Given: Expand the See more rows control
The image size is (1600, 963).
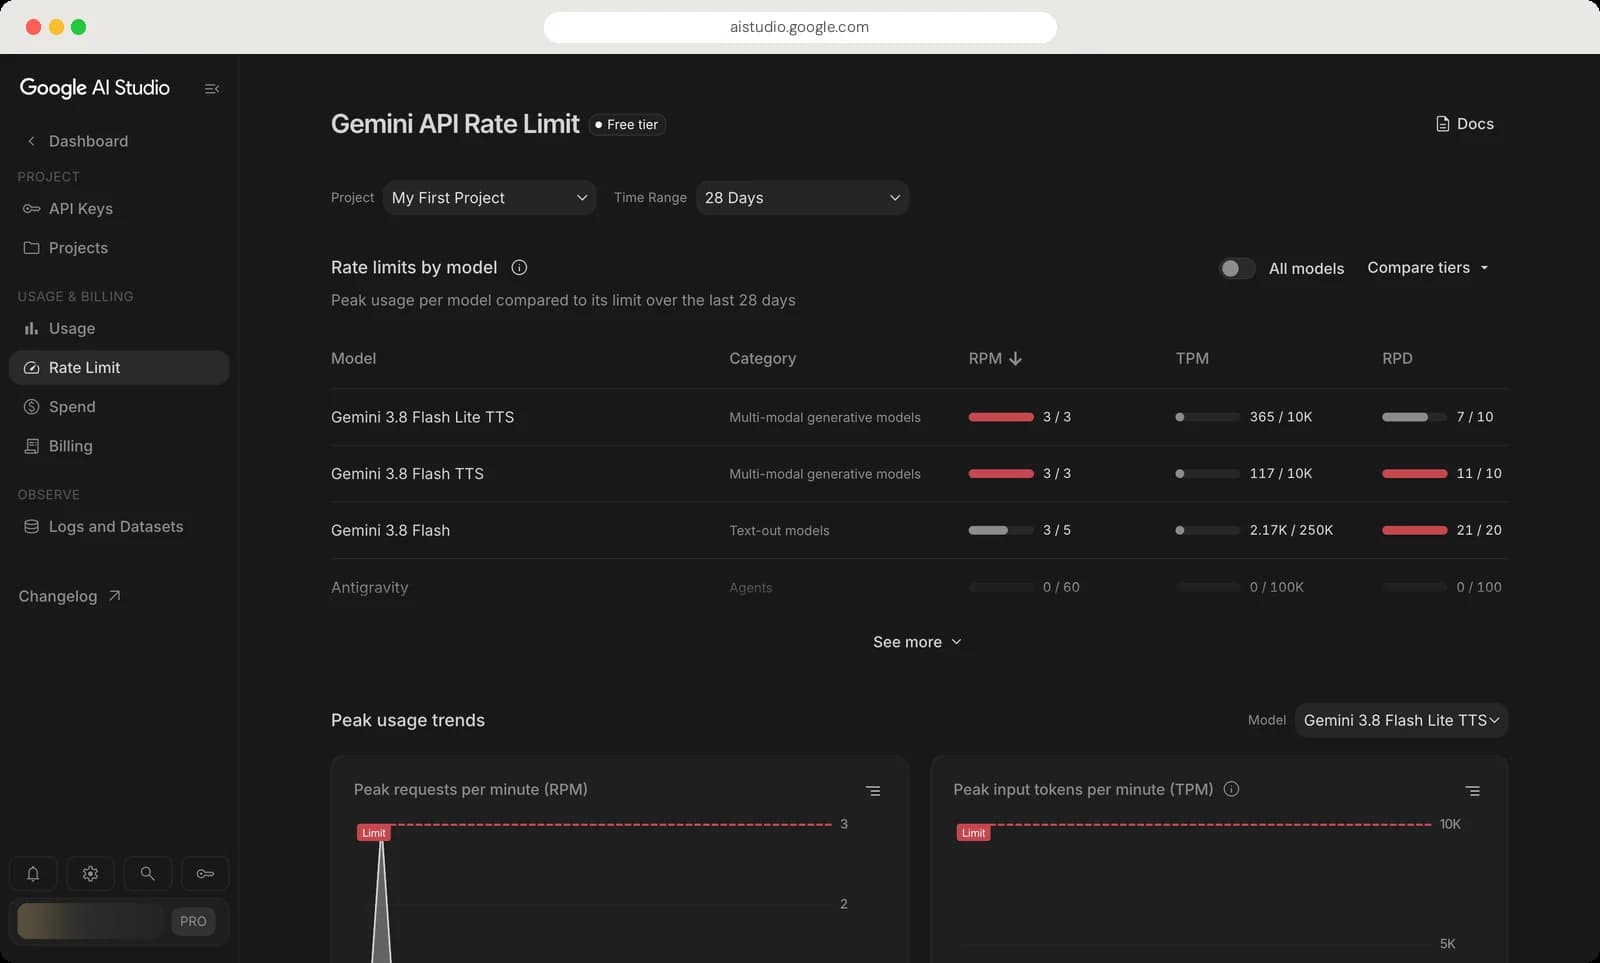Looking at the screenshot, I should pos(917,642).
